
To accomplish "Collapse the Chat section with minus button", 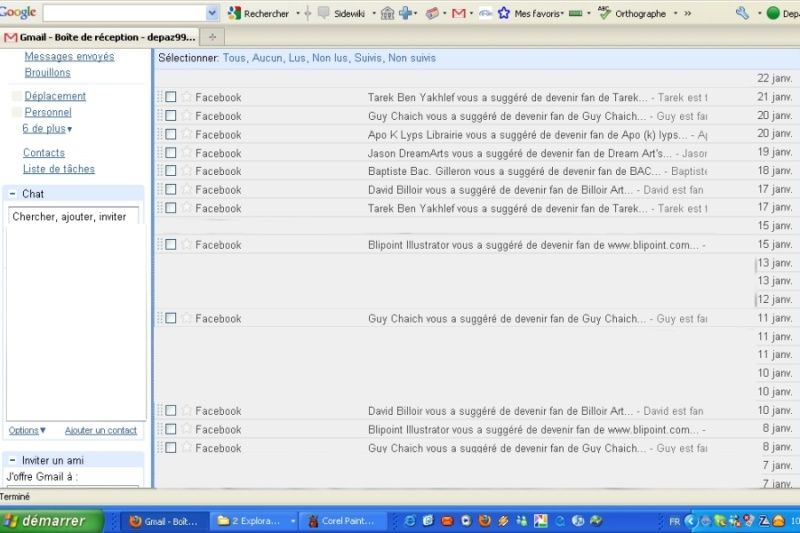I will 12,194.
